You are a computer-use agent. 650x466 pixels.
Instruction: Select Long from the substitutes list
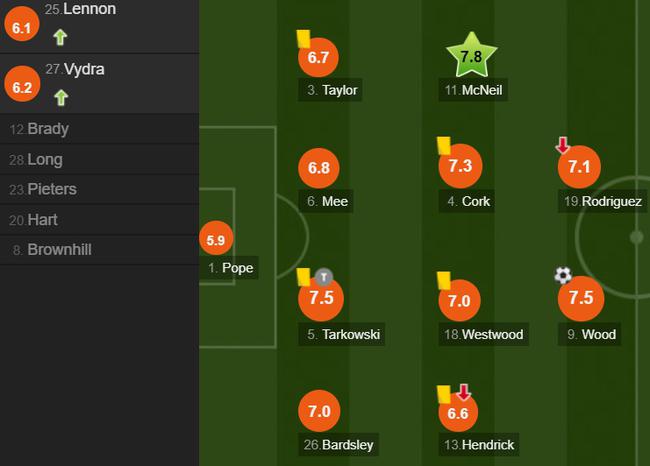click(x=99, y=160)
